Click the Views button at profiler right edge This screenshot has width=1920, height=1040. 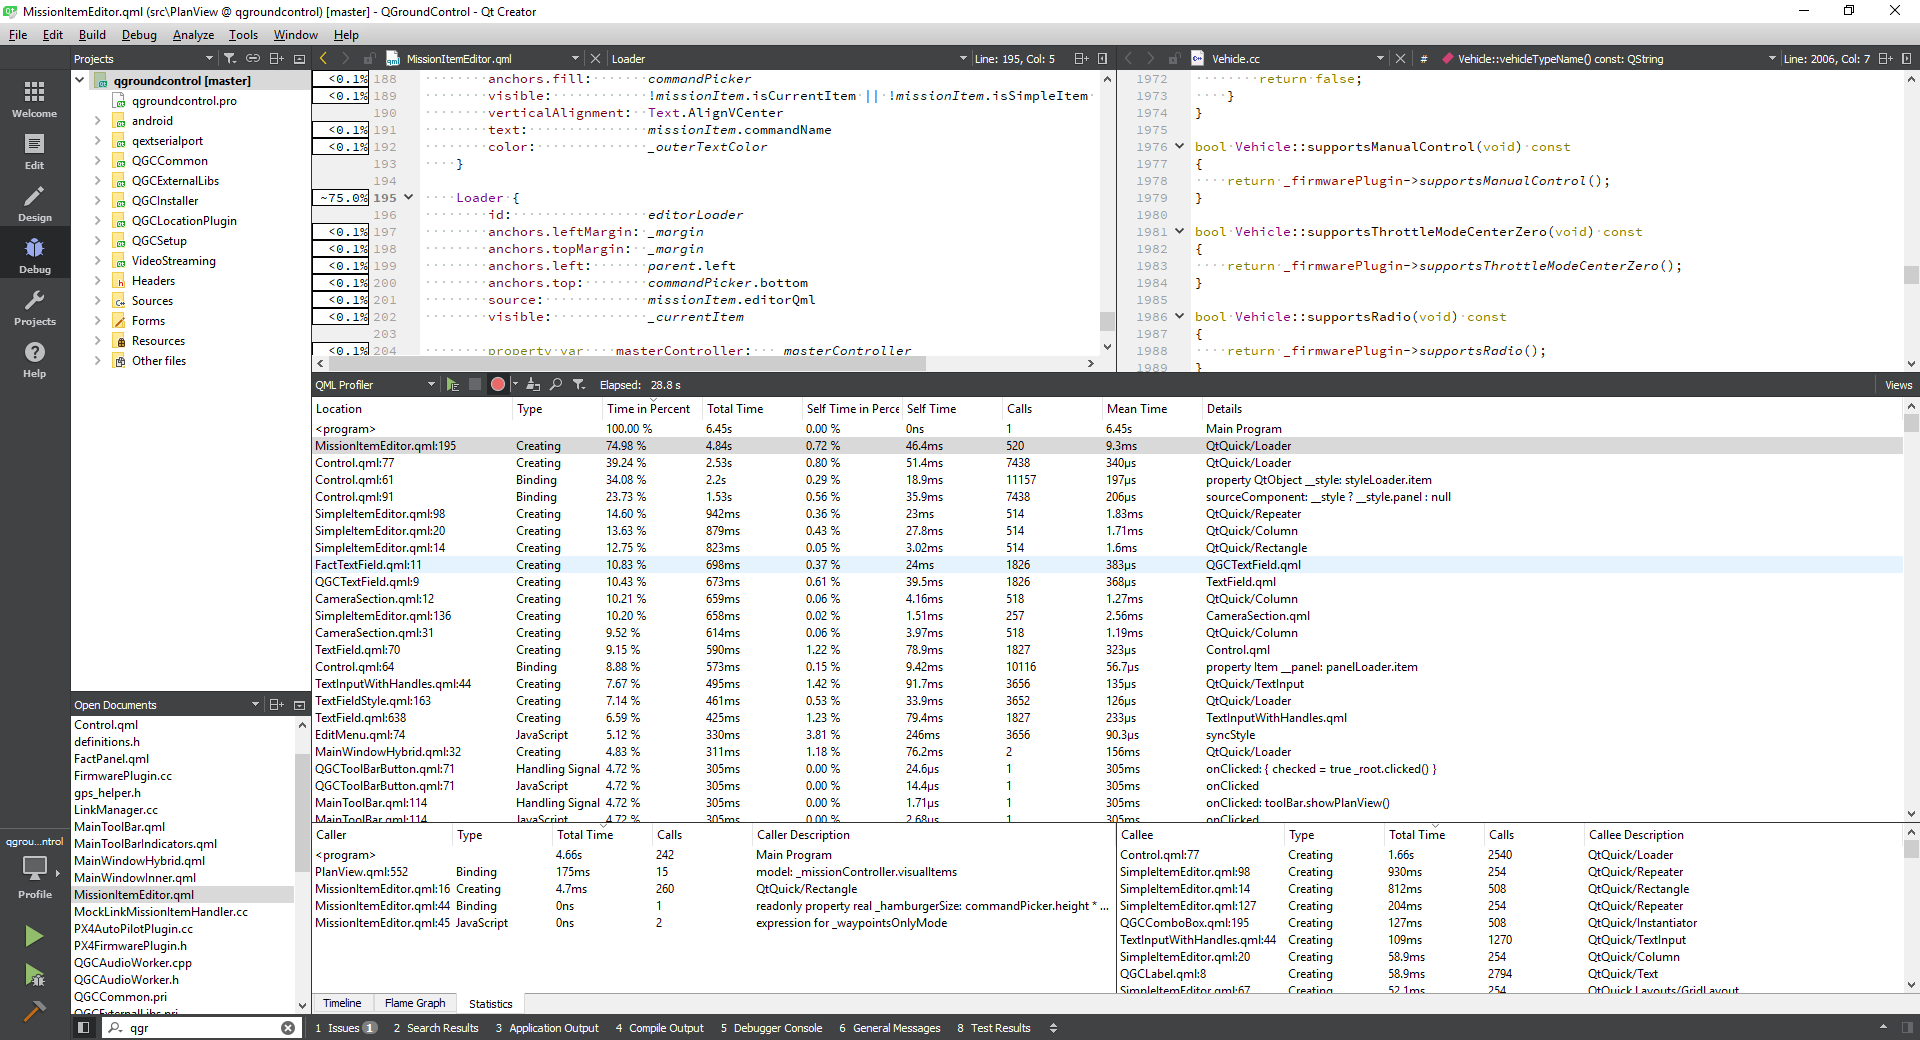tap(1897, 384)
